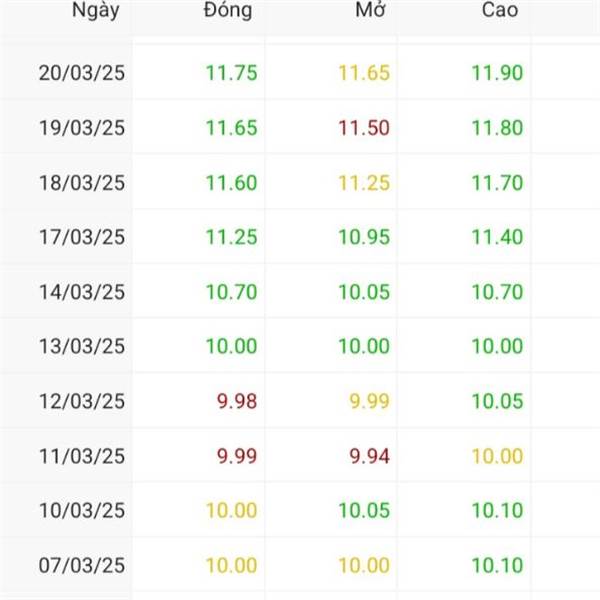Click the Đóng column header
600x600 pixels.
click(227, 12)
